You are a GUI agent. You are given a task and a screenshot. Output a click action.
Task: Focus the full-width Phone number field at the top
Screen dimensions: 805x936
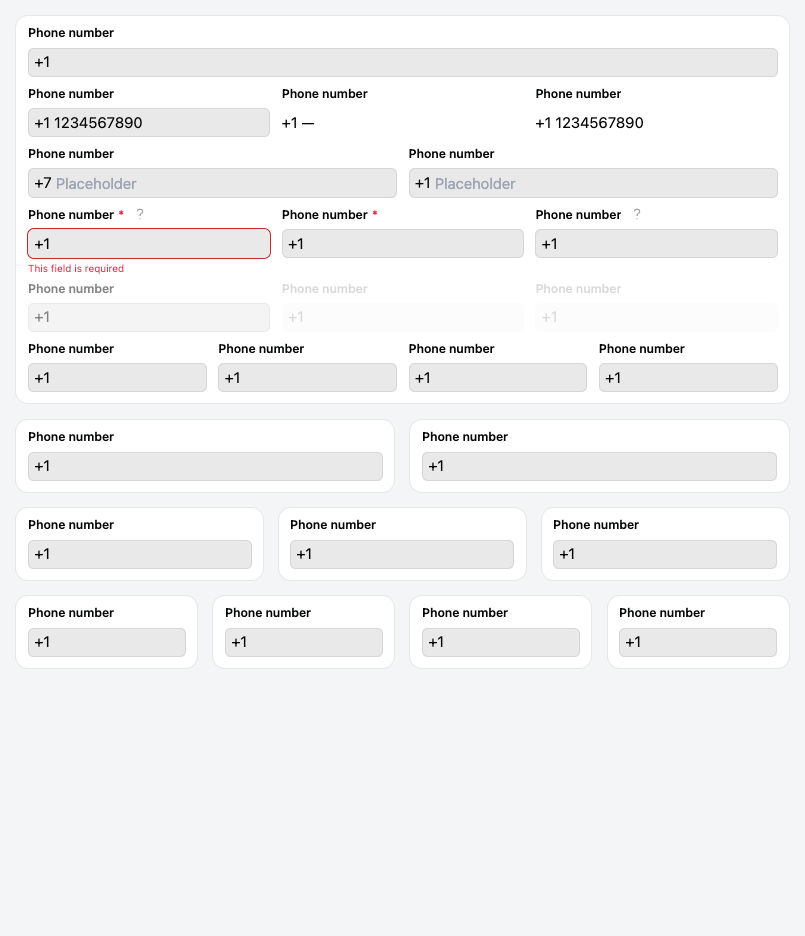tap(402, 62)
